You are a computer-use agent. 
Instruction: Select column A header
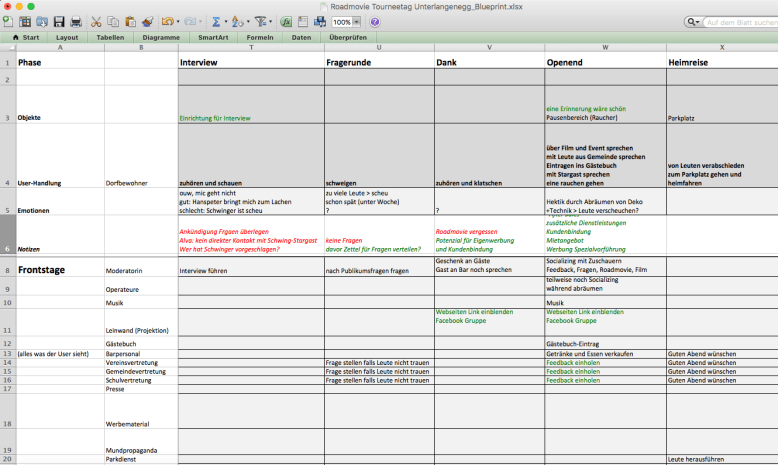point(60,48)
